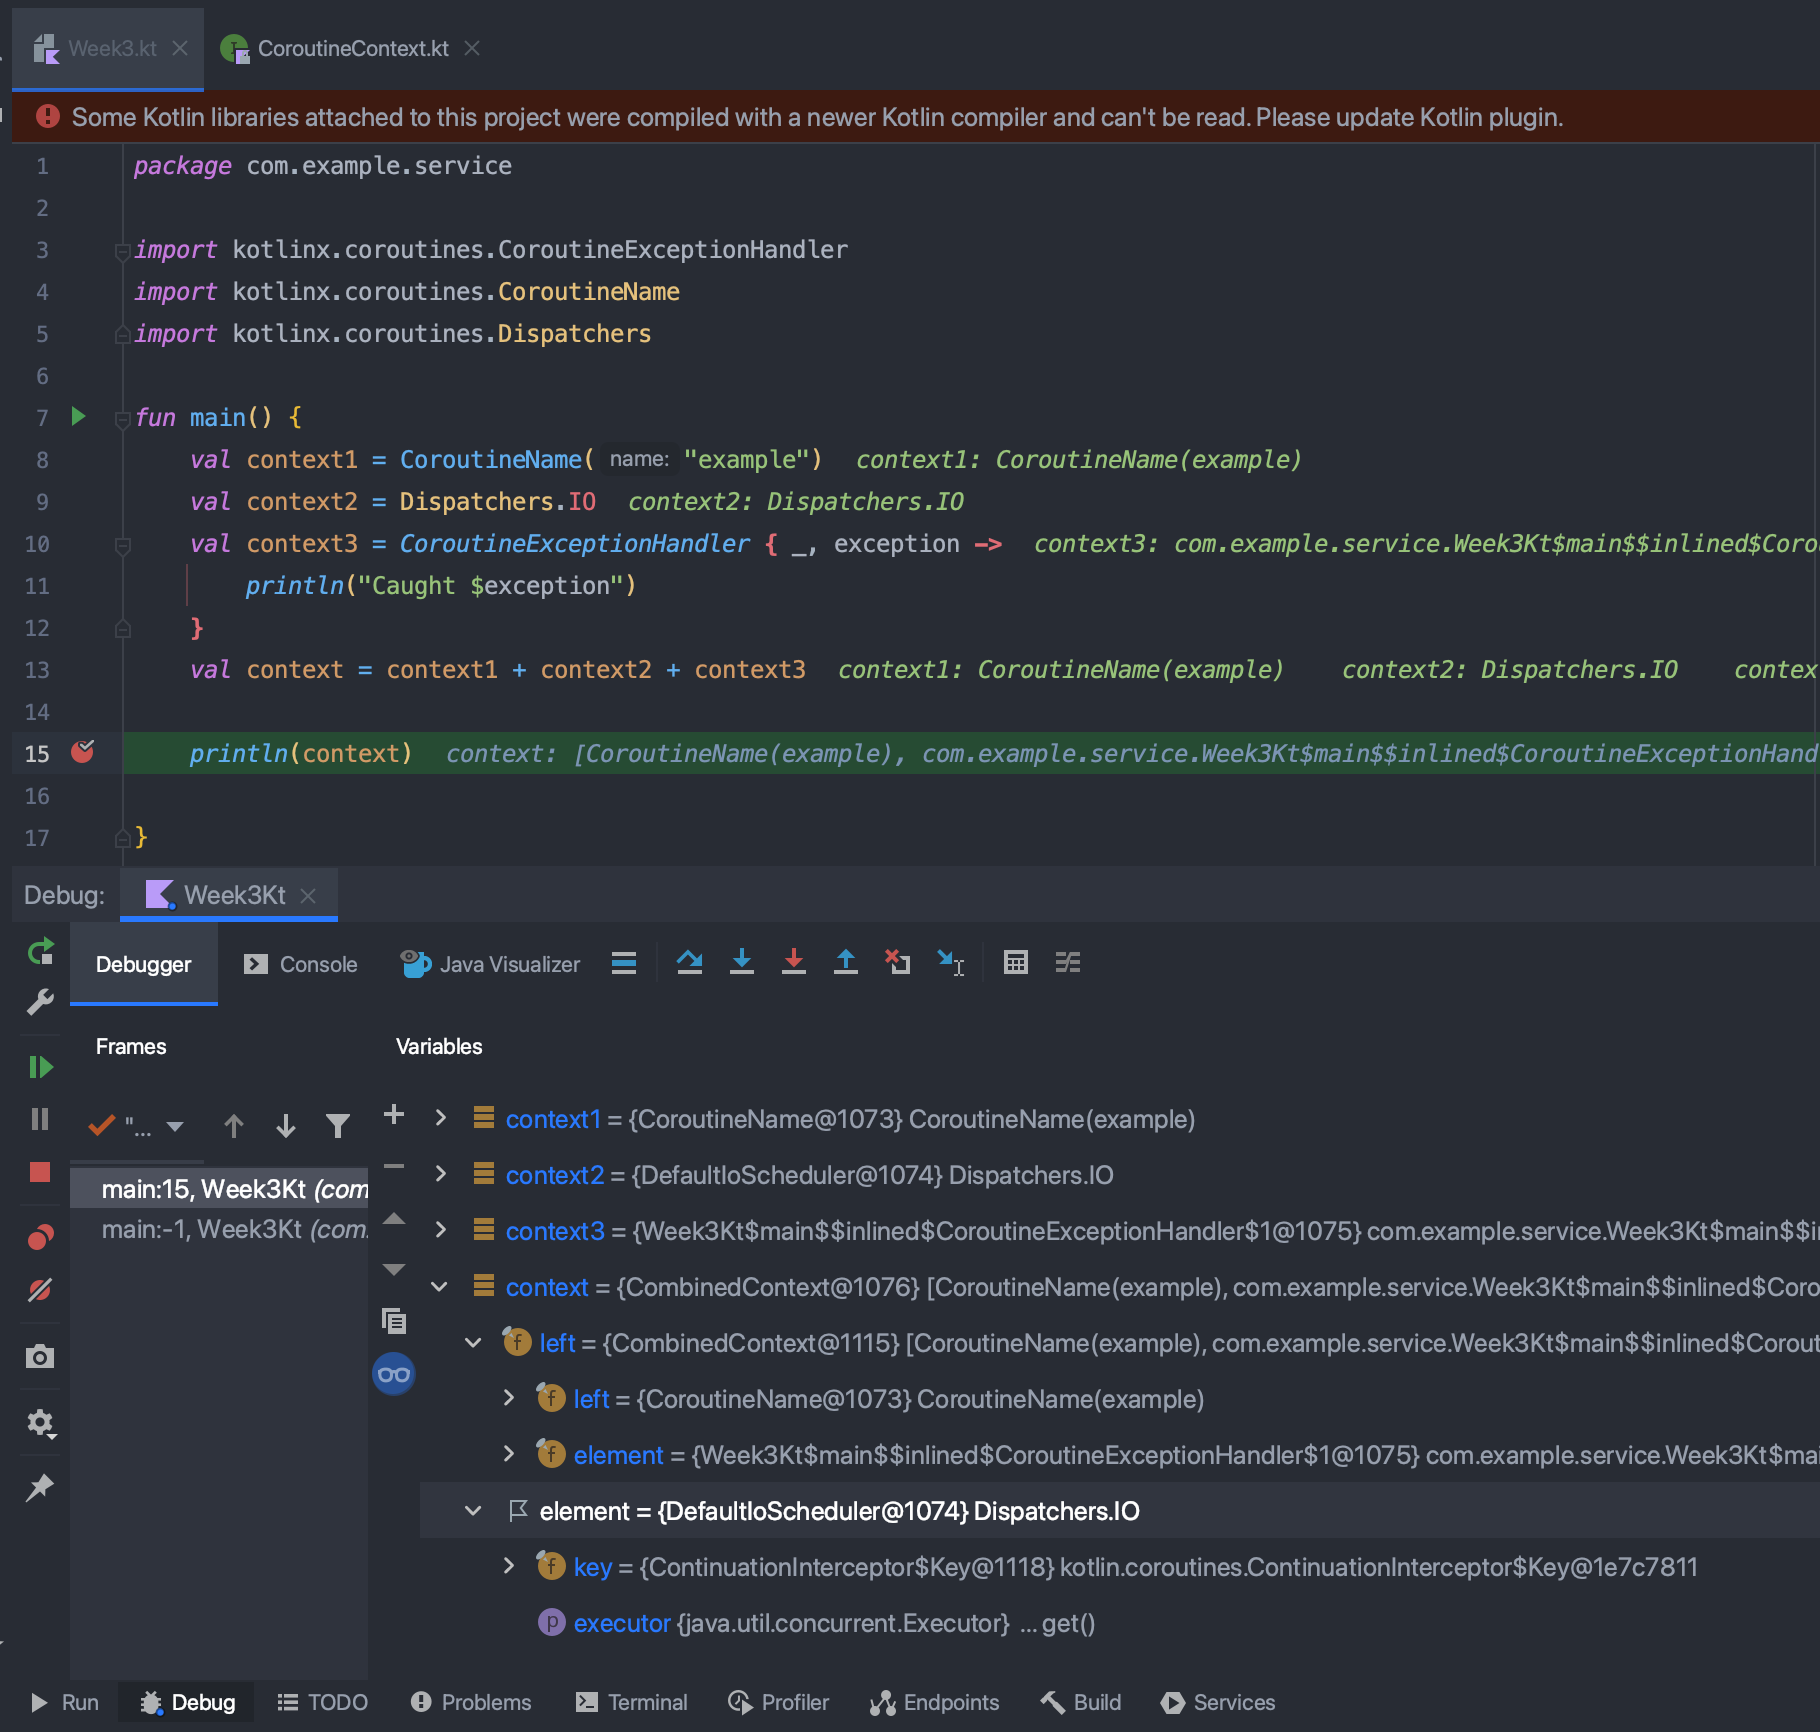Toggle breakpoint on line 15
This screenshot has height=1732, width=1820.
pyautogui.click(x=83, y=752)
